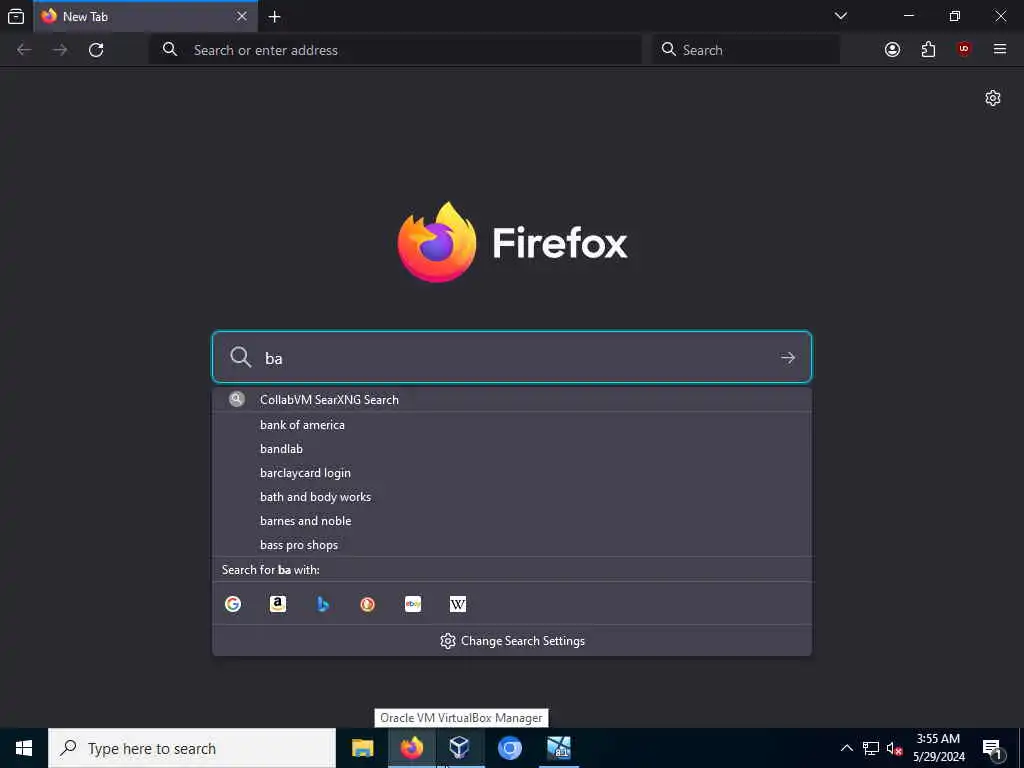Open Firefox View at top-left of tab bar
This screenshot has width=1024, height=768.
(16, 16)
